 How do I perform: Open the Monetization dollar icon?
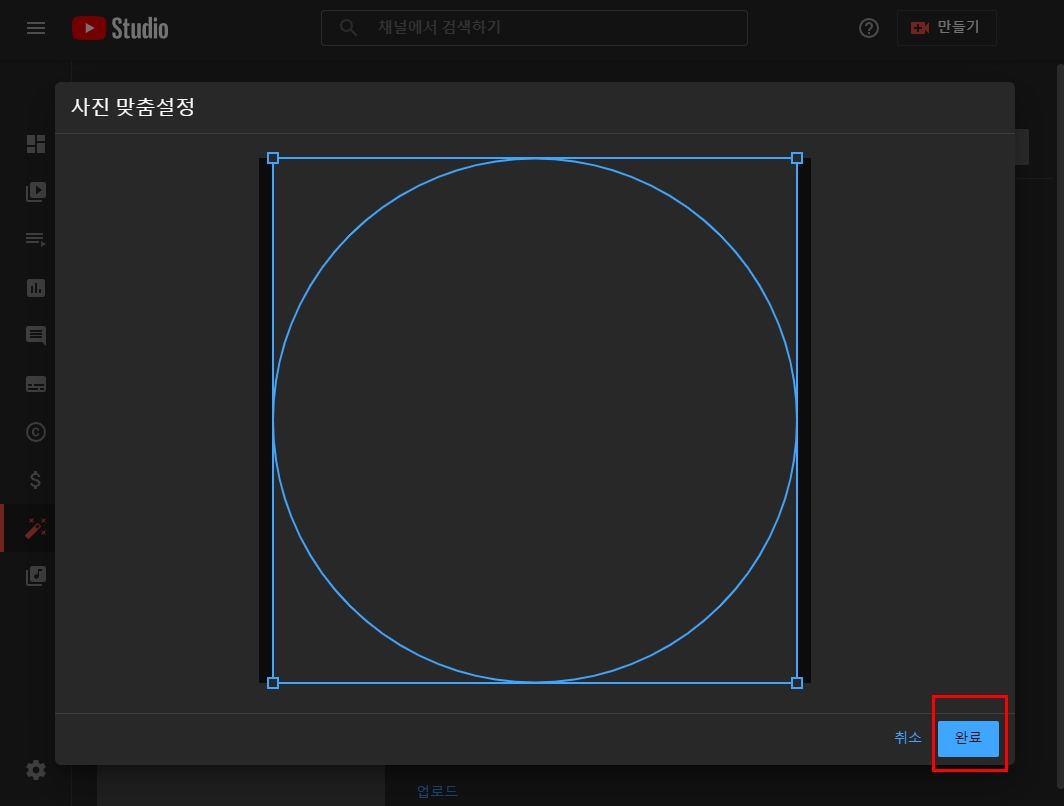click(x=35, y=479)
